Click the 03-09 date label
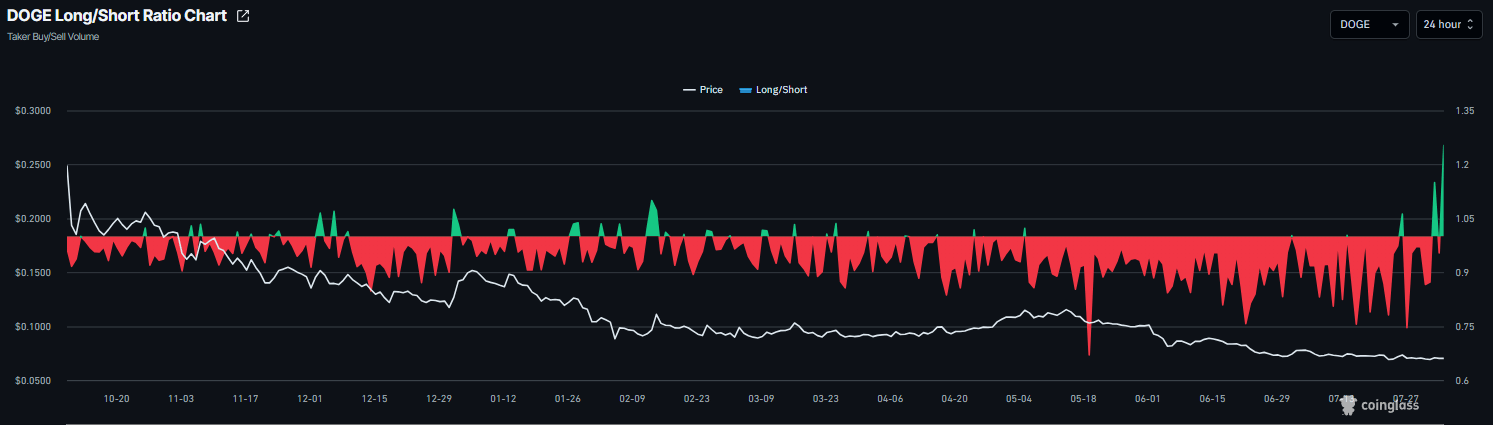Image resolution: width=1493 pixels, height=425 pixels. coord(761,398)
